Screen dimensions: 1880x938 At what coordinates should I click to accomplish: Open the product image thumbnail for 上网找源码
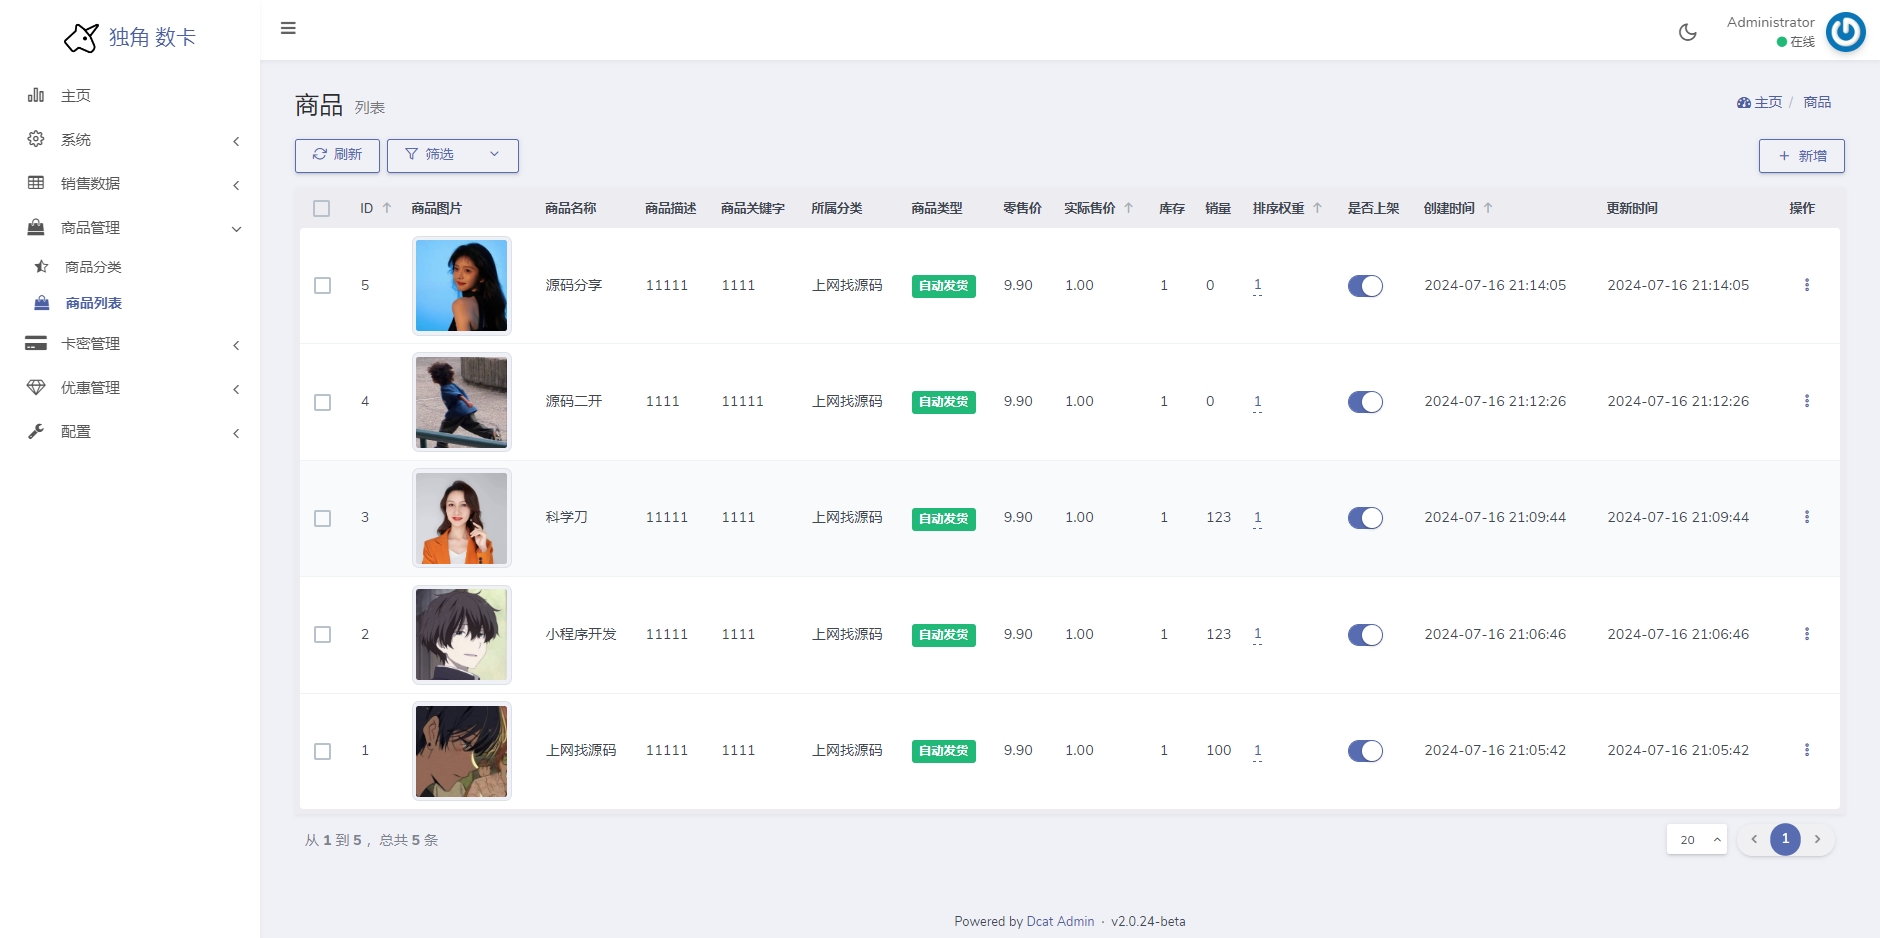point(461,751)
